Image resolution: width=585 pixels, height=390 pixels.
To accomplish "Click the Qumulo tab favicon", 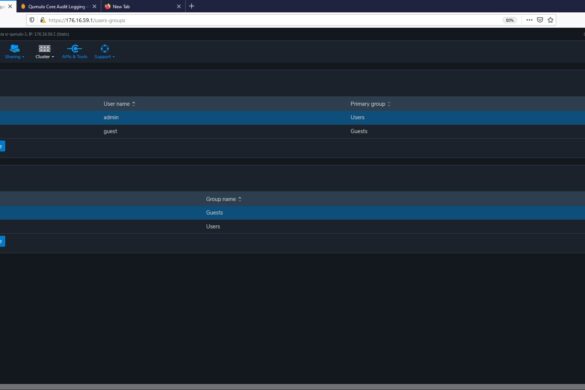I will tap(23, 6).
